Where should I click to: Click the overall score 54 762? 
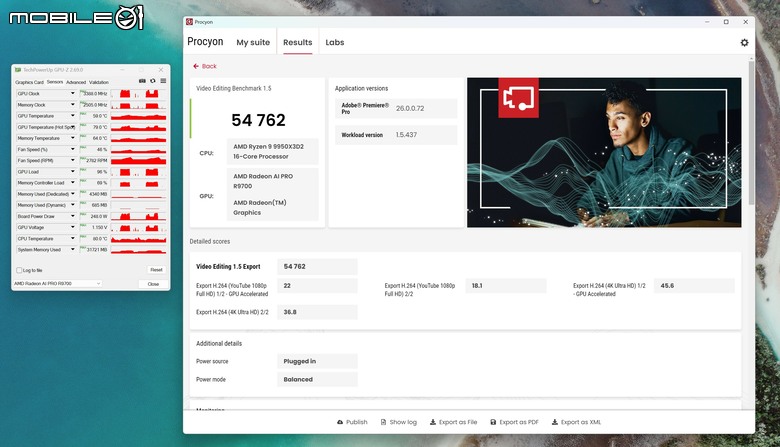coord(258,120)
